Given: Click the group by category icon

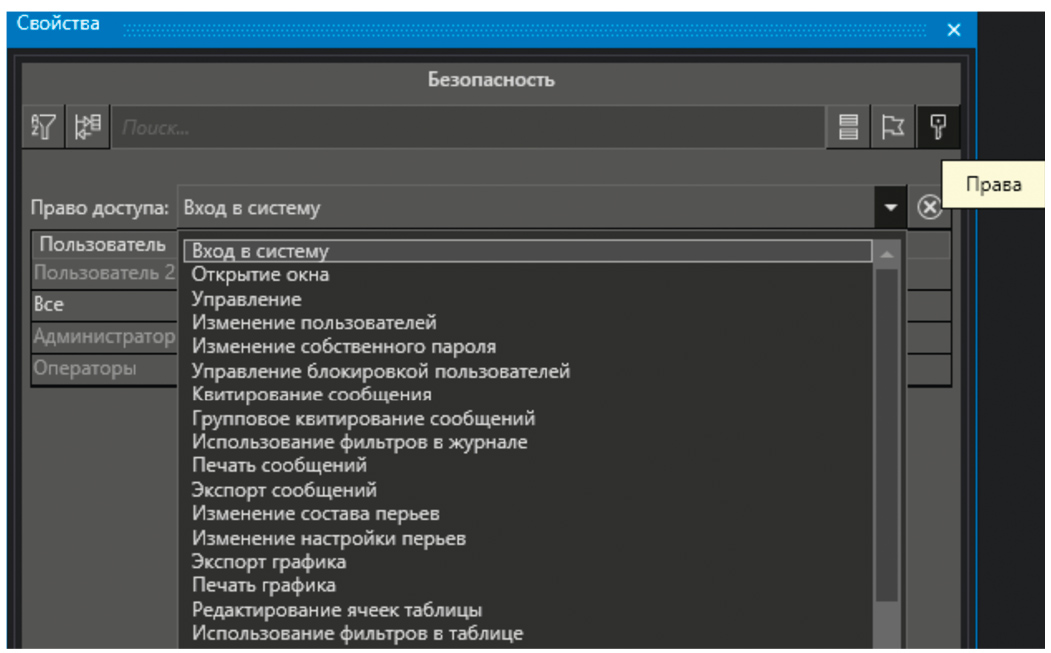Looking at the screenshot, I should click(x=88, y=127).
